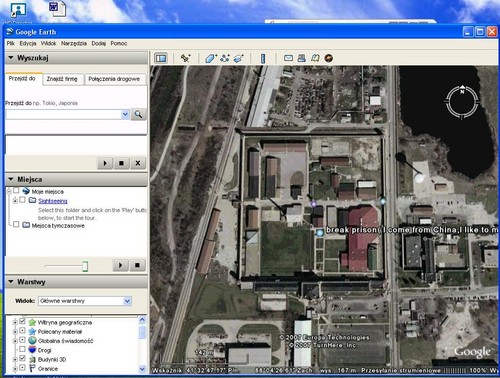Toggle the Sightseeing folder checkbox

click(x=22, y=200)
